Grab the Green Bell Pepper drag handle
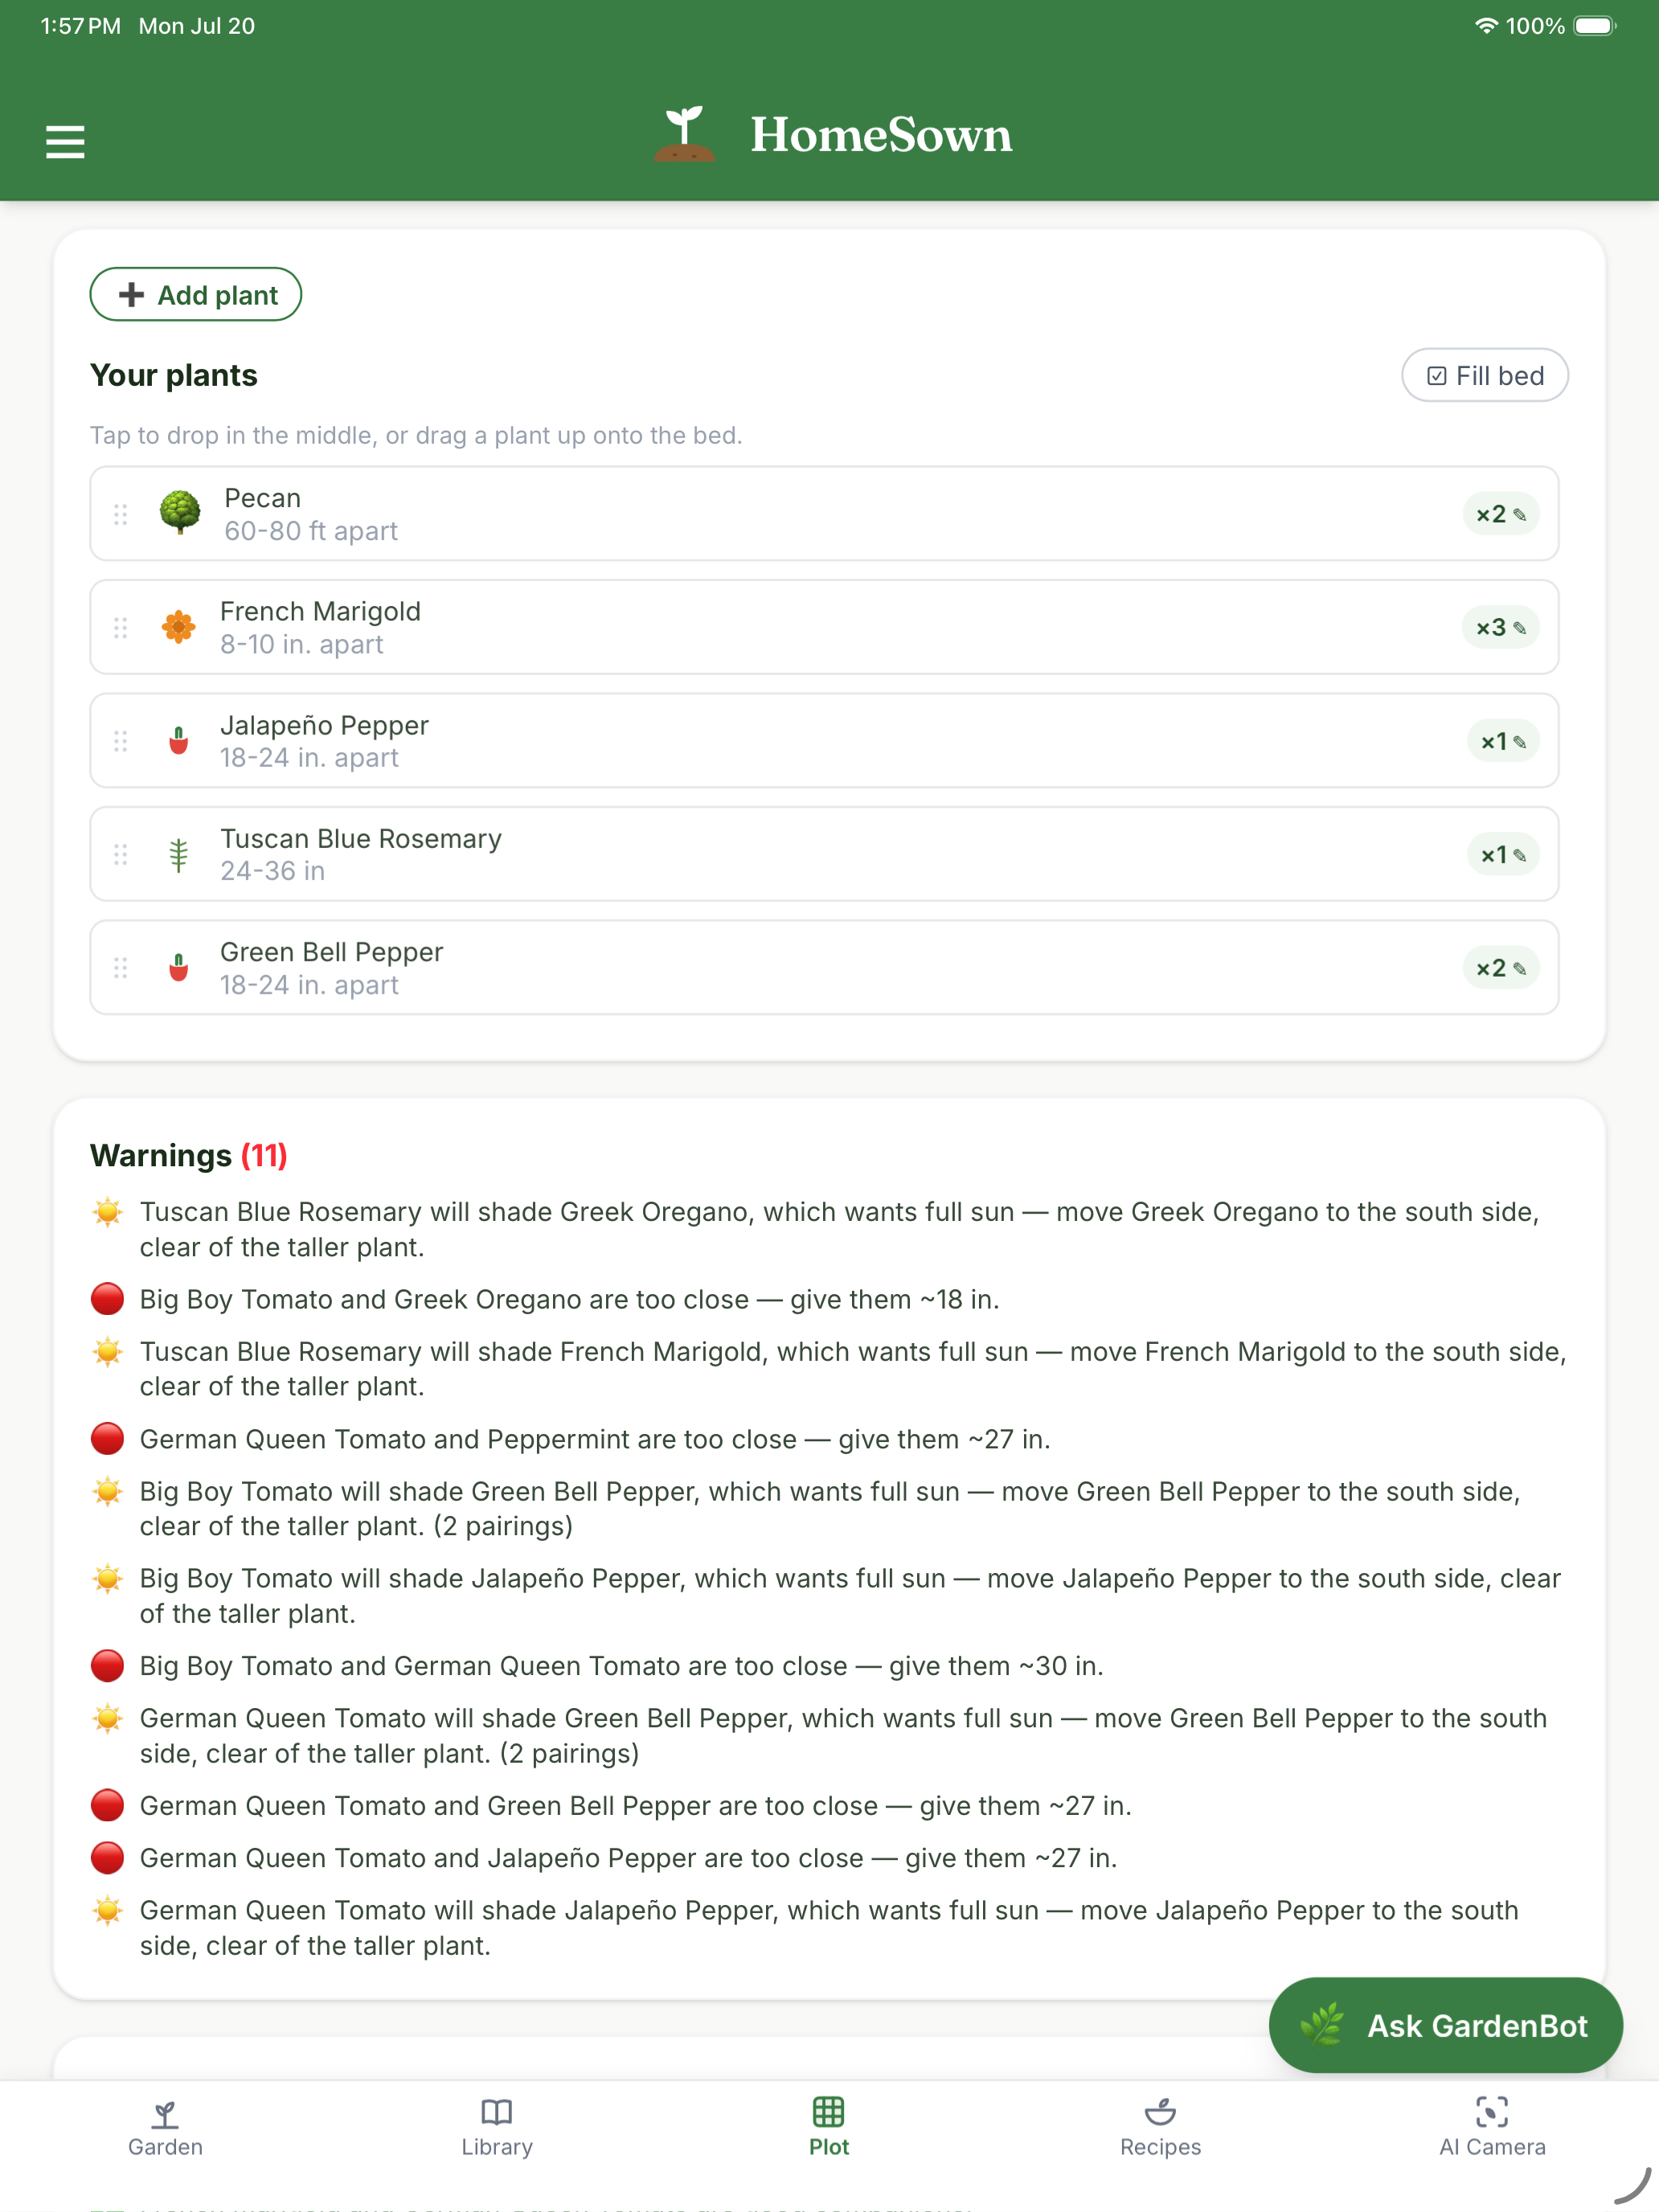This screenshot has height=2212, width=1659. click(121, 968)
